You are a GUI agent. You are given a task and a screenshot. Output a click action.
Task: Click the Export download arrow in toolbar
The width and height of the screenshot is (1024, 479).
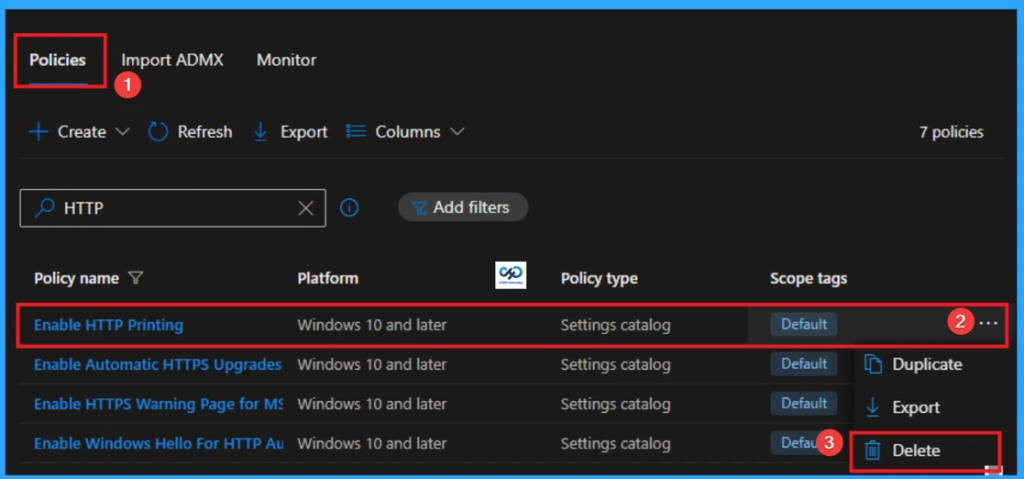pyautogui.click(x=261, y=132)
